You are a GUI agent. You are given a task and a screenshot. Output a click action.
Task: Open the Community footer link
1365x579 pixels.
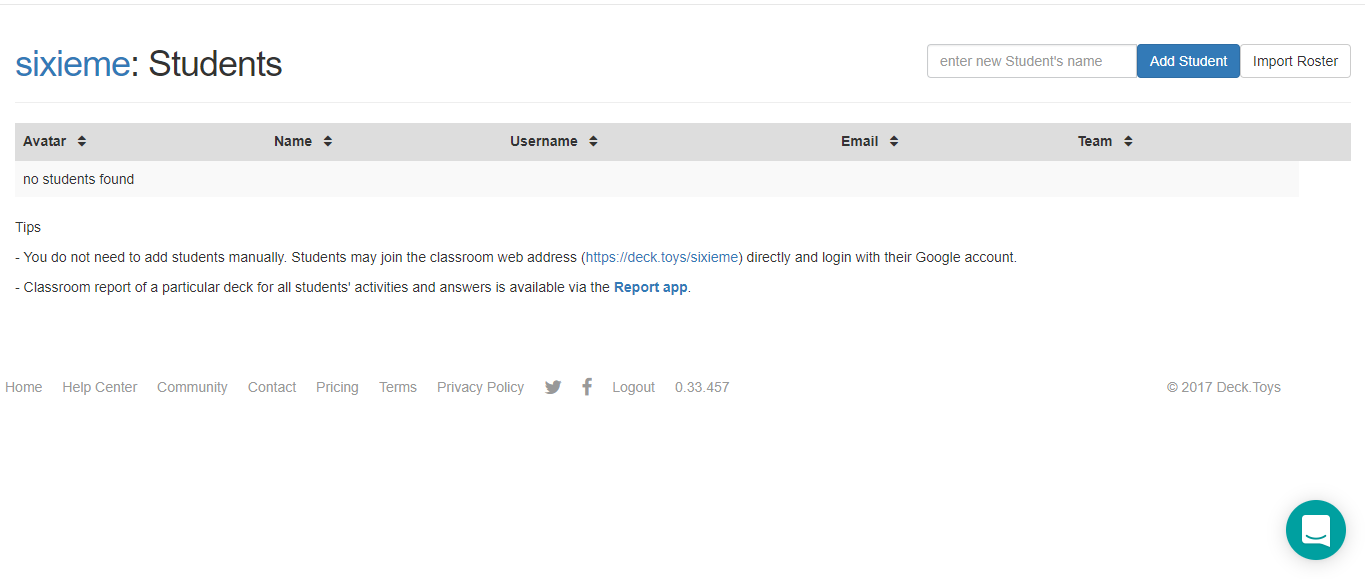point(192,387)
